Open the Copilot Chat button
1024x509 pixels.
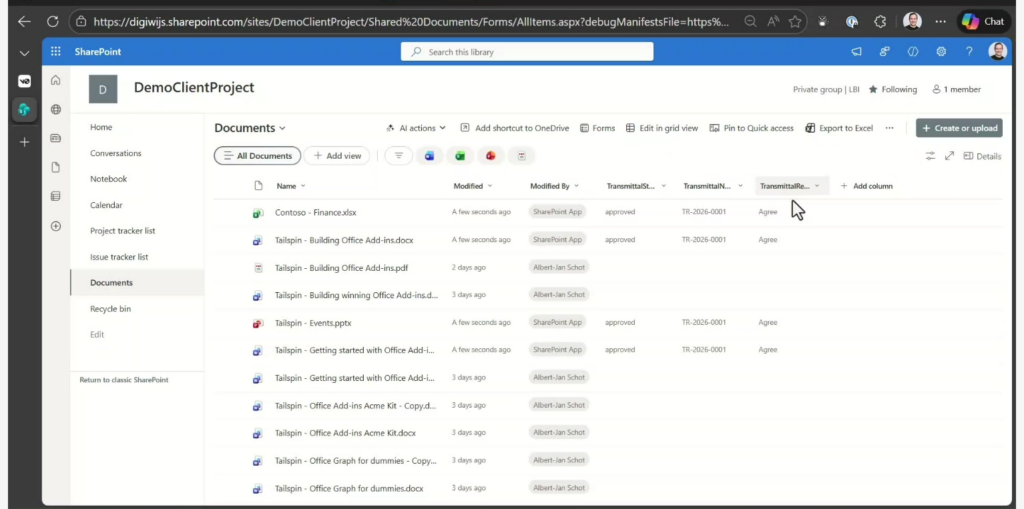coord(984,22)
